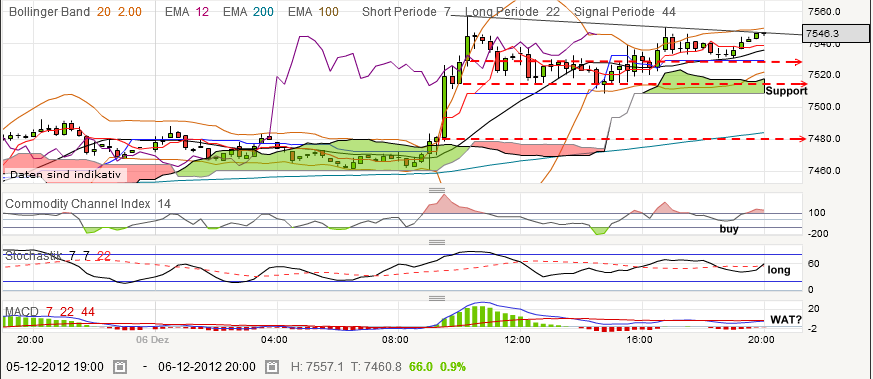Click the 'WAT?' annotation in MACD panel

786,320
